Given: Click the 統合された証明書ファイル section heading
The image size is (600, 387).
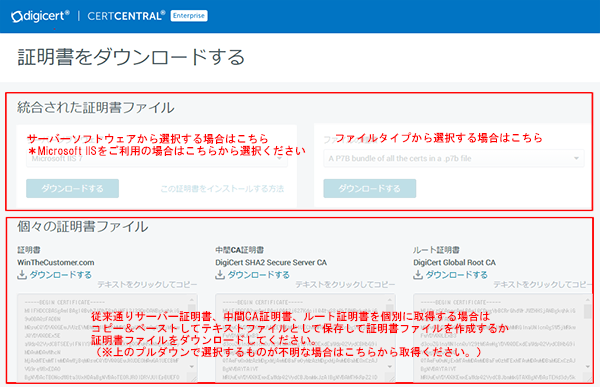Looking at the screenshot, I should [96, 108].
